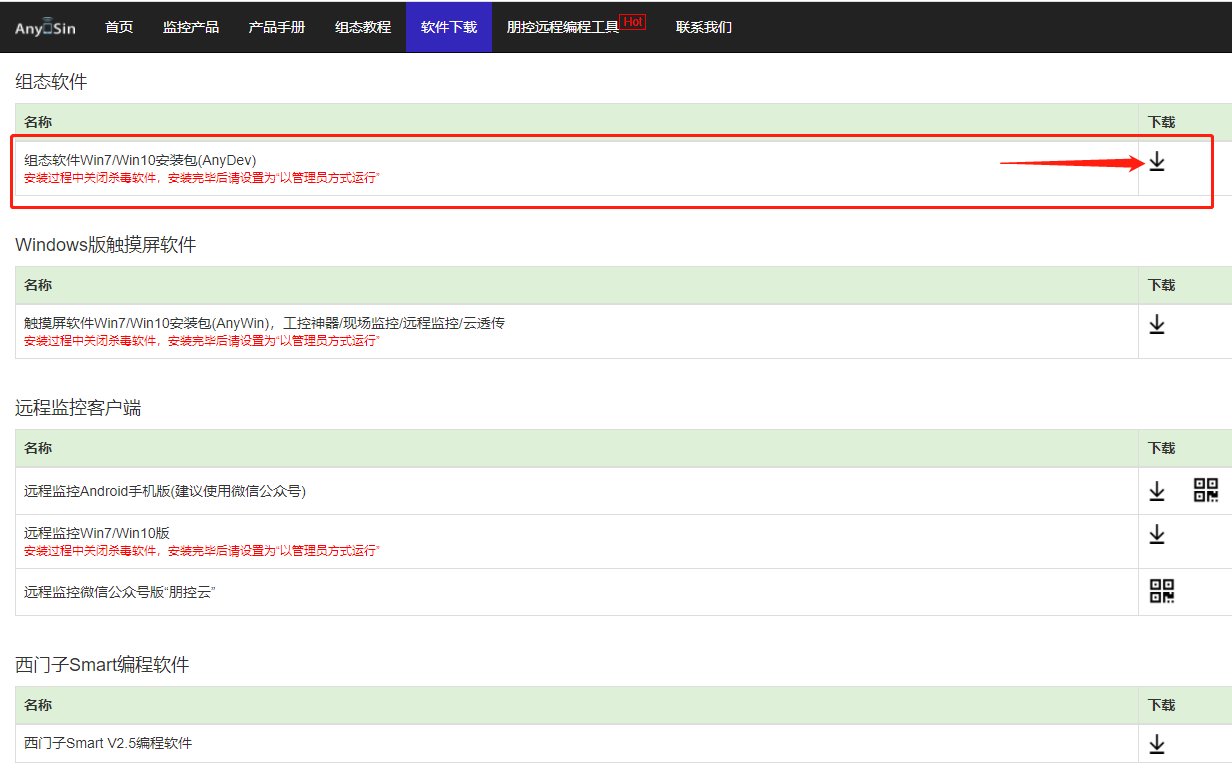1232x781 pixels.
Task: Open the 监控产品 menu item
Action: [191, 27]
